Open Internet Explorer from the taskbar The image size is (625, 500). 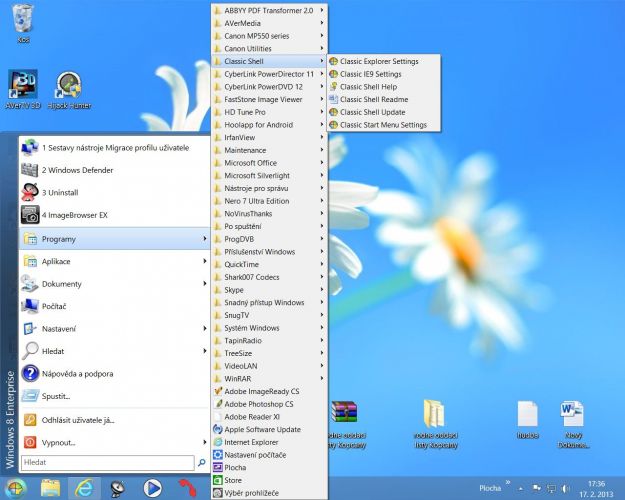click(84, 488)
